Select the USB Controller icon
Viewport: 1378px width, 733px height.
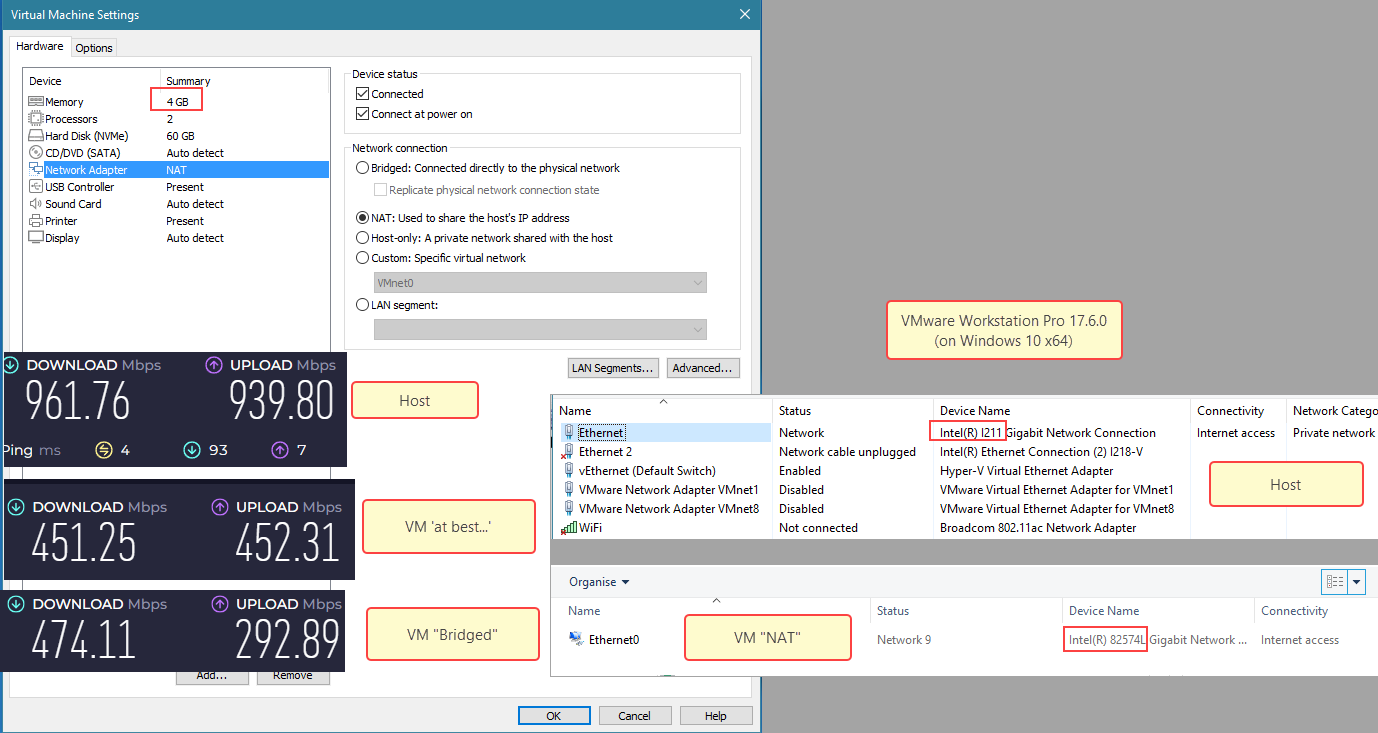[x=36, y=187]
